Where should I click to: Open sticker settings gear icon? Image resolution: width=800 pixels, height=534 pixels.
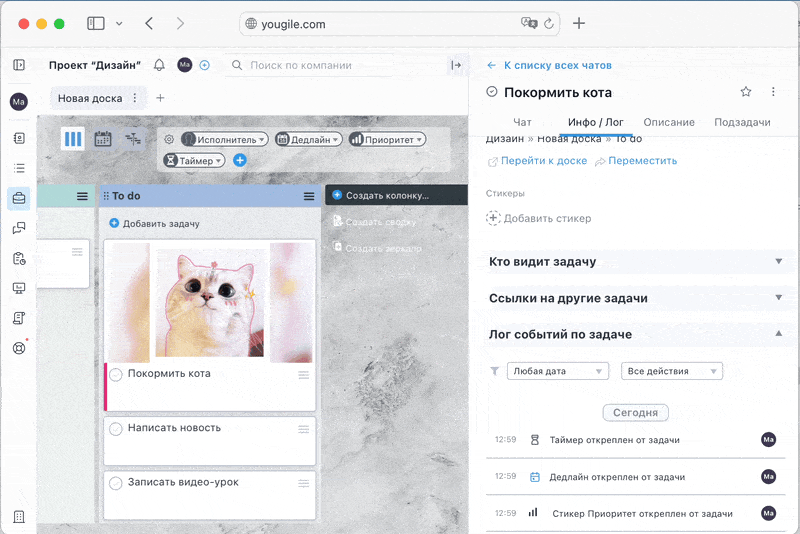[x=169, y=139]
